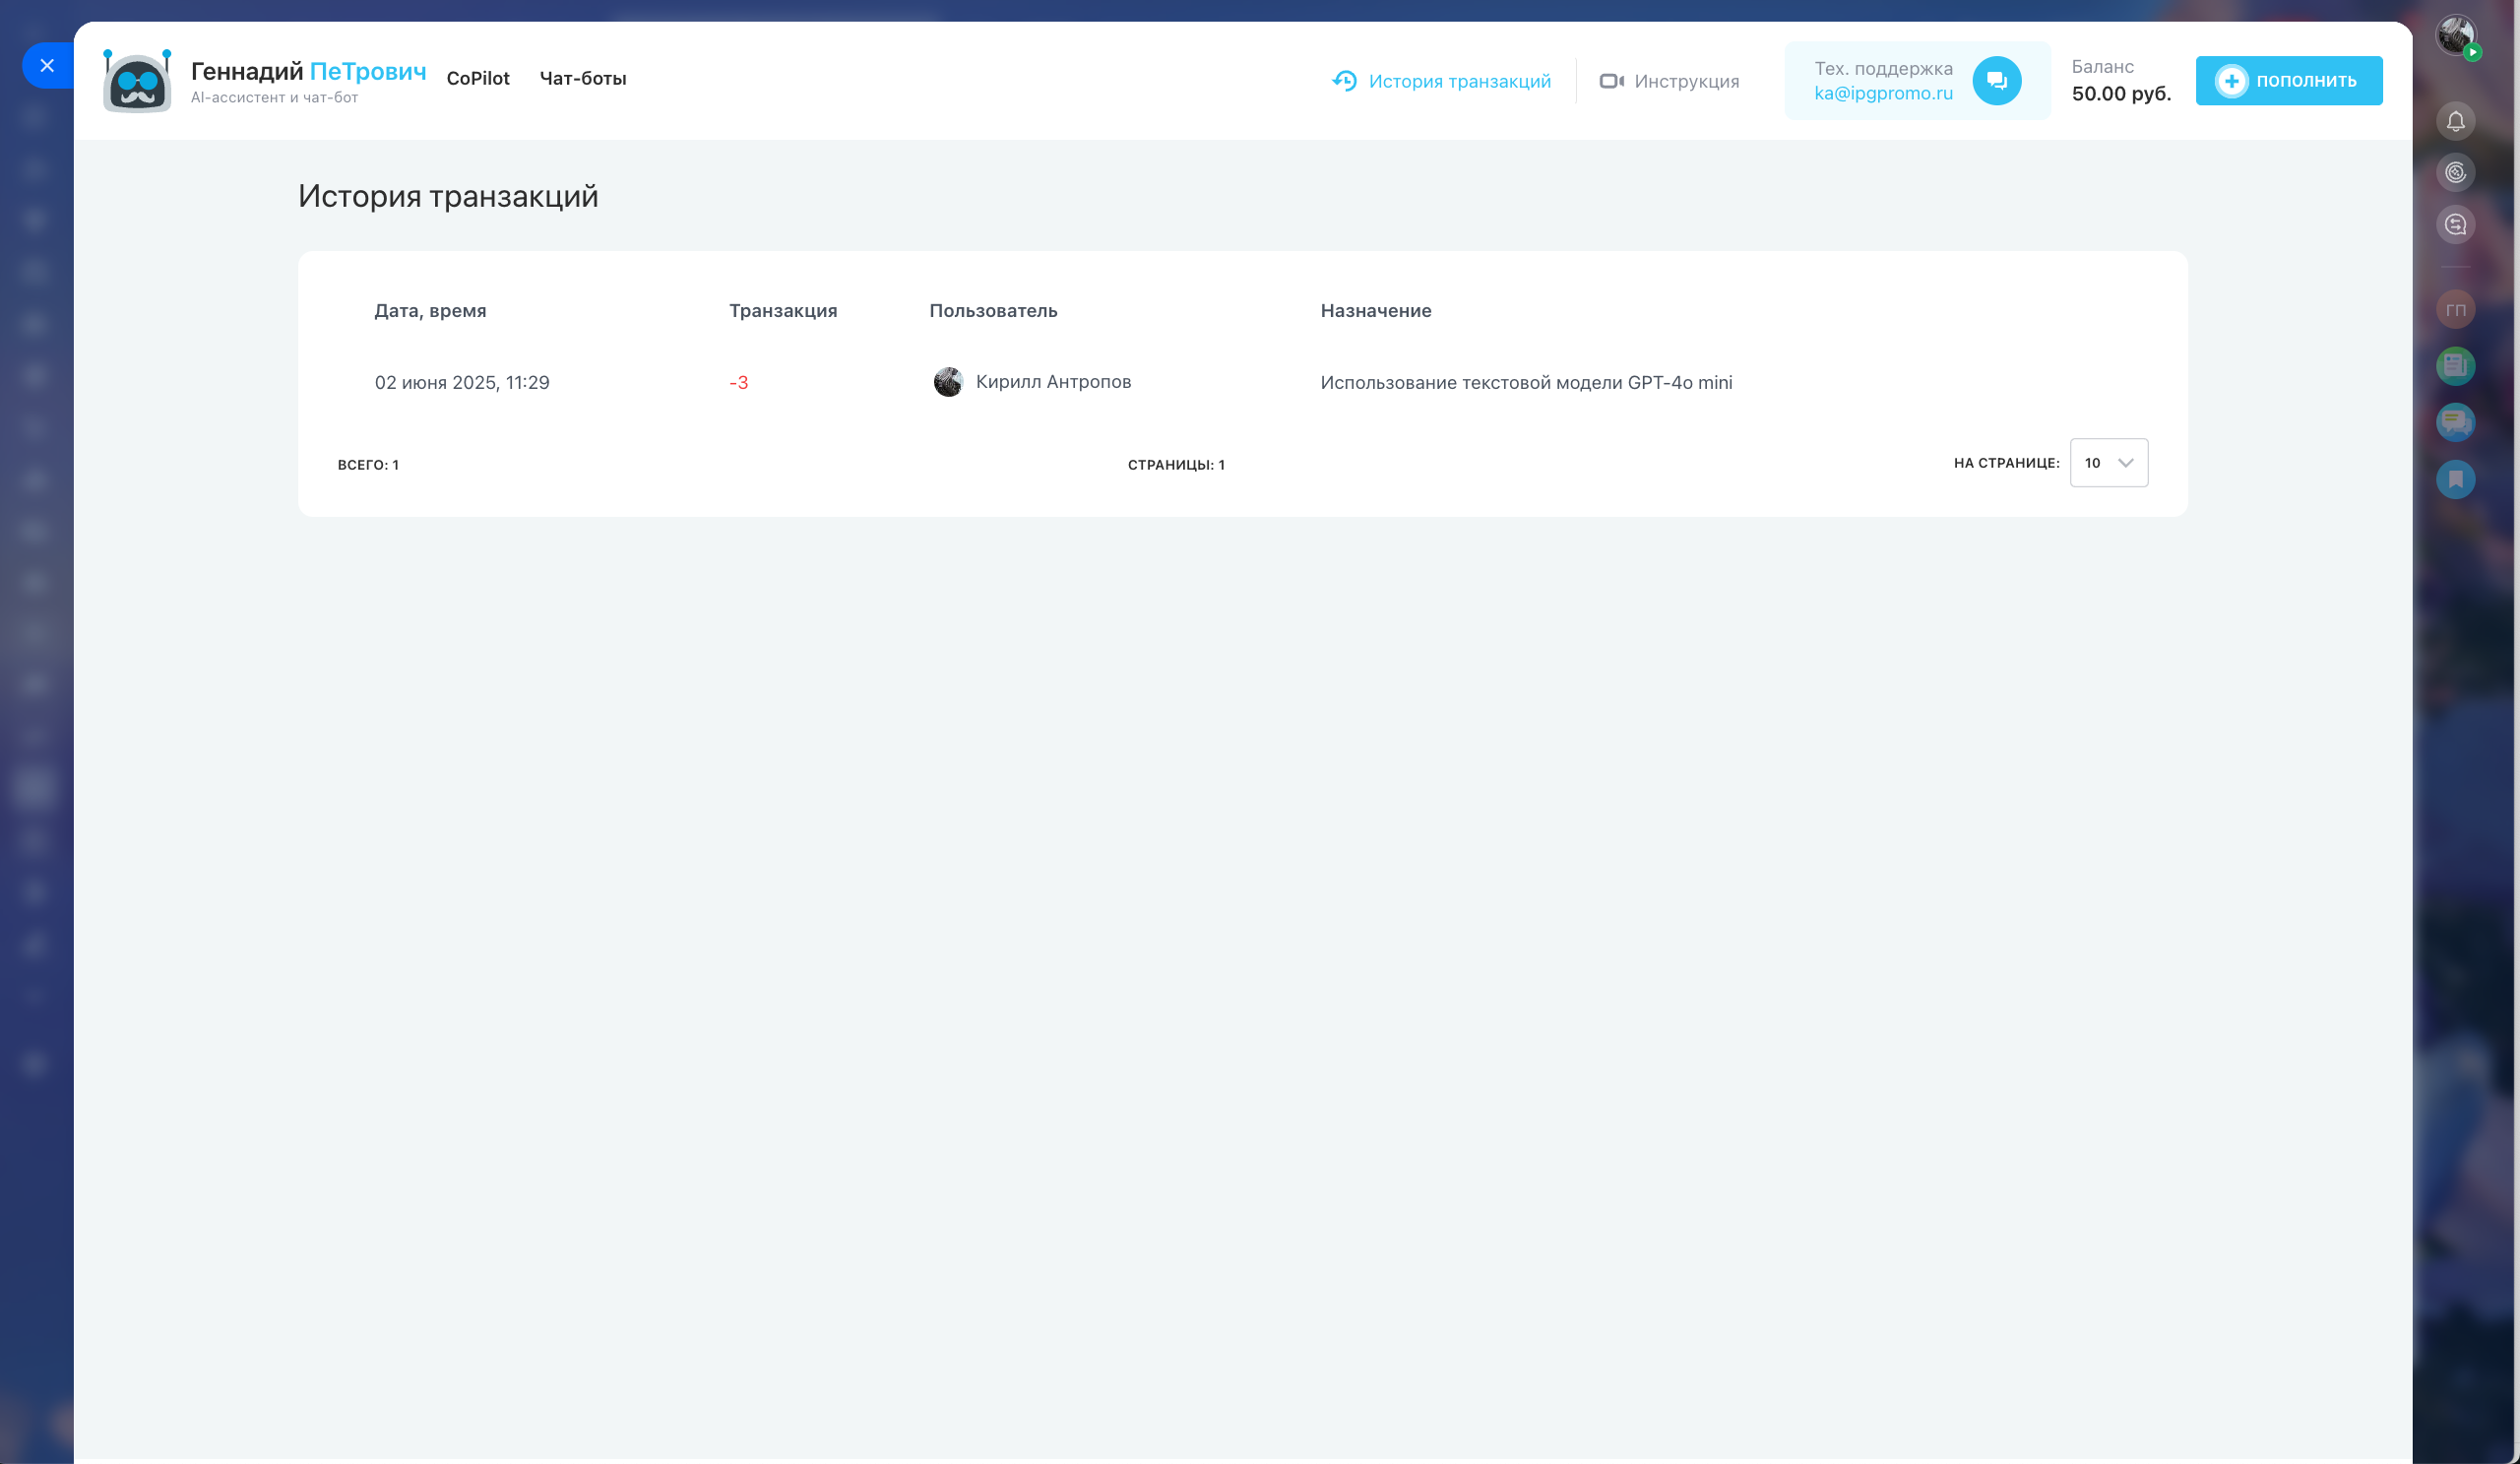Open the profile avatar at top right
Image resolution: width=2520 pixels, height=1464 pixels.
tap(2455, 36)
